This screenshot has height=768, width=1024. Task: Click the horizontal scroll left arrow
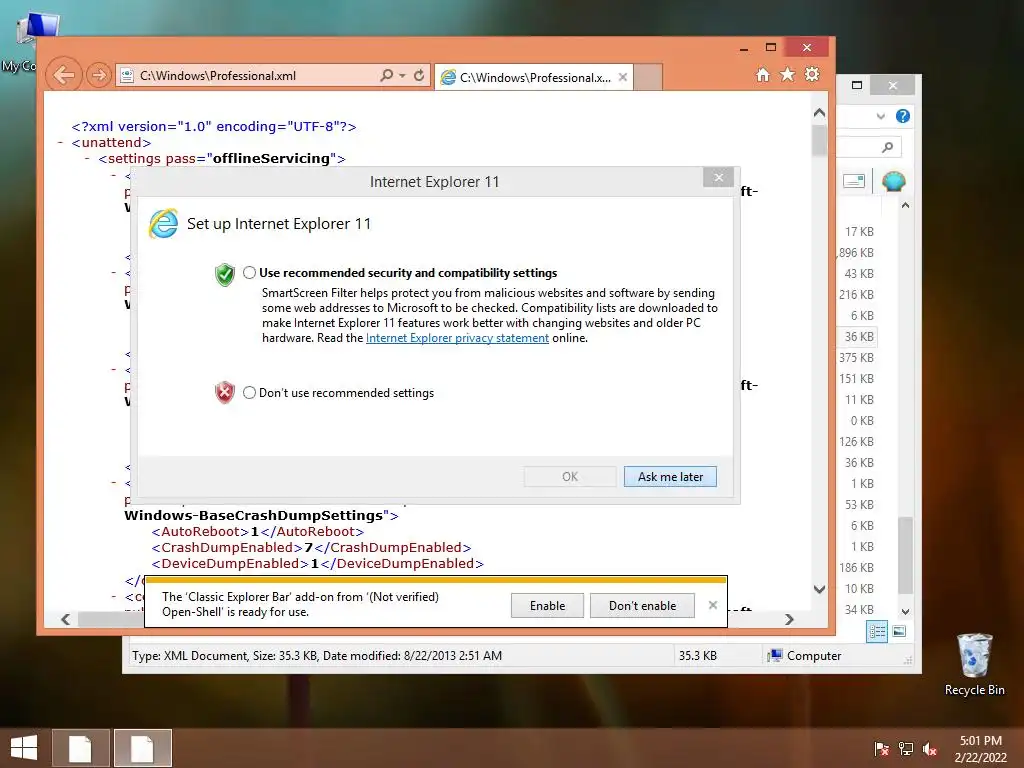click(x=65, y=619)
